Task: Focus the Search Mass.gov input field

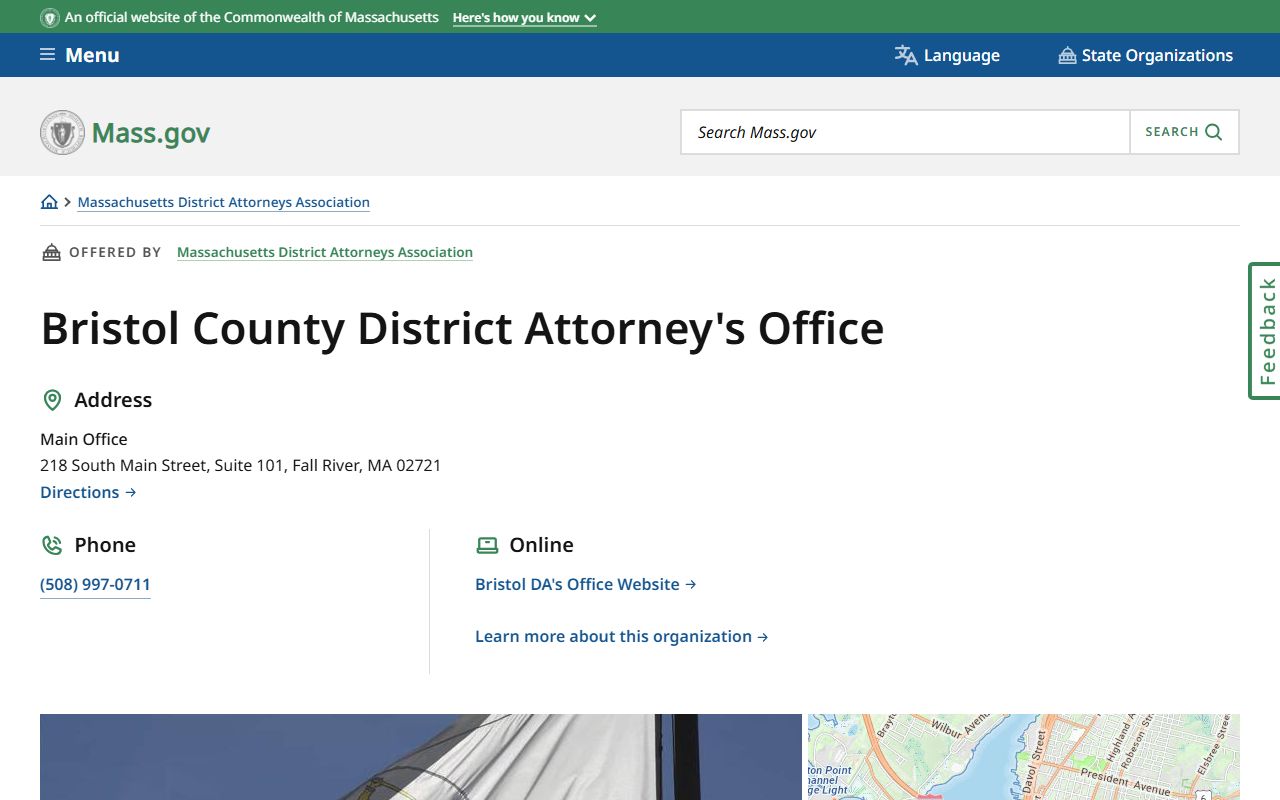Action: coord(905,132)
